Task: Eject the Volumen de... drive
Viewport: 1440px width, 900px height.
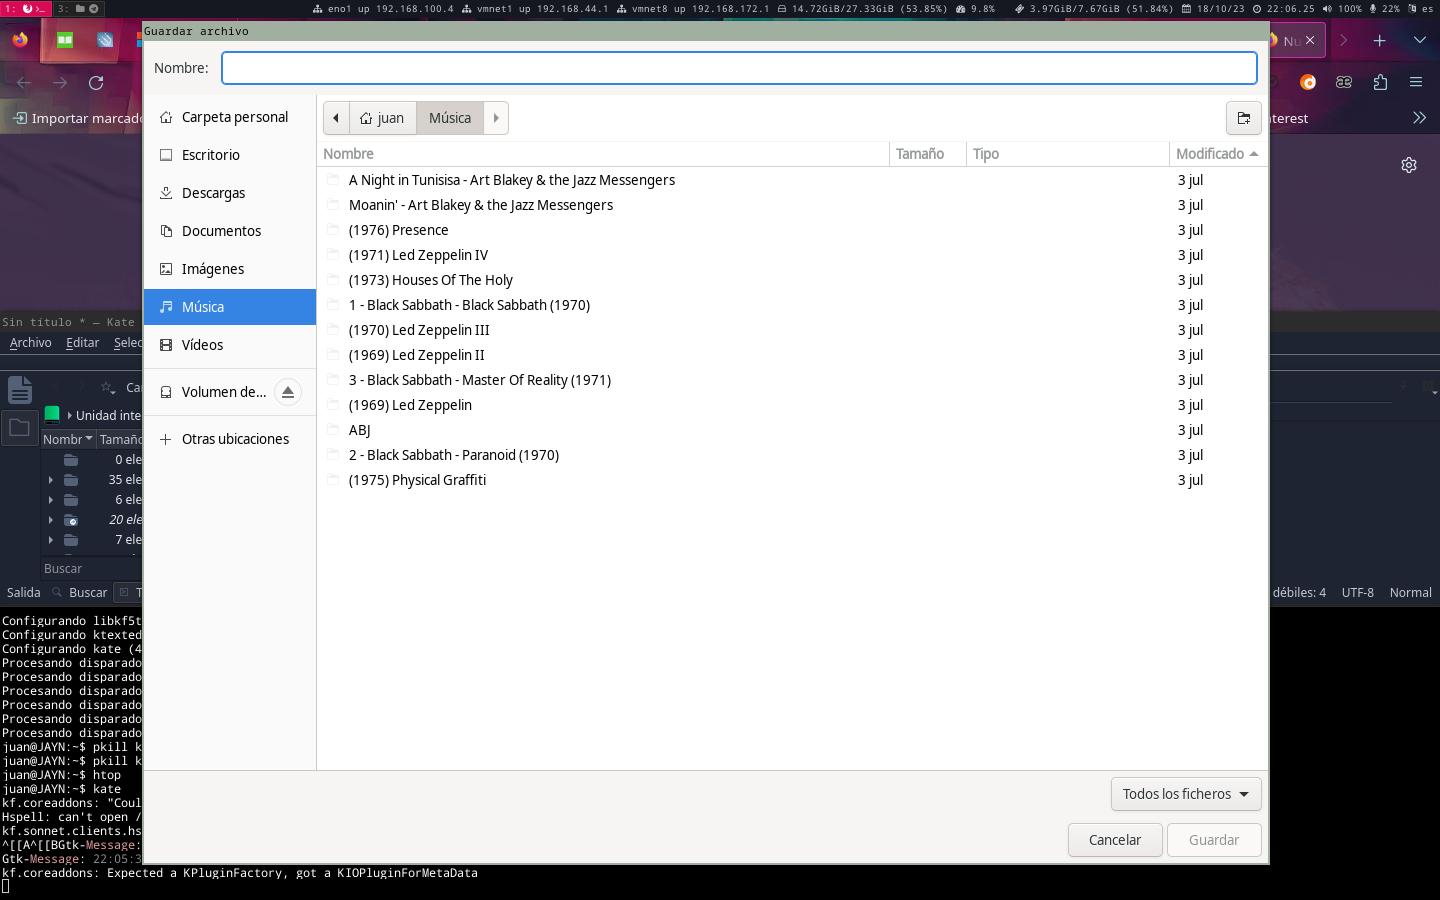Action: pos(287,392)
